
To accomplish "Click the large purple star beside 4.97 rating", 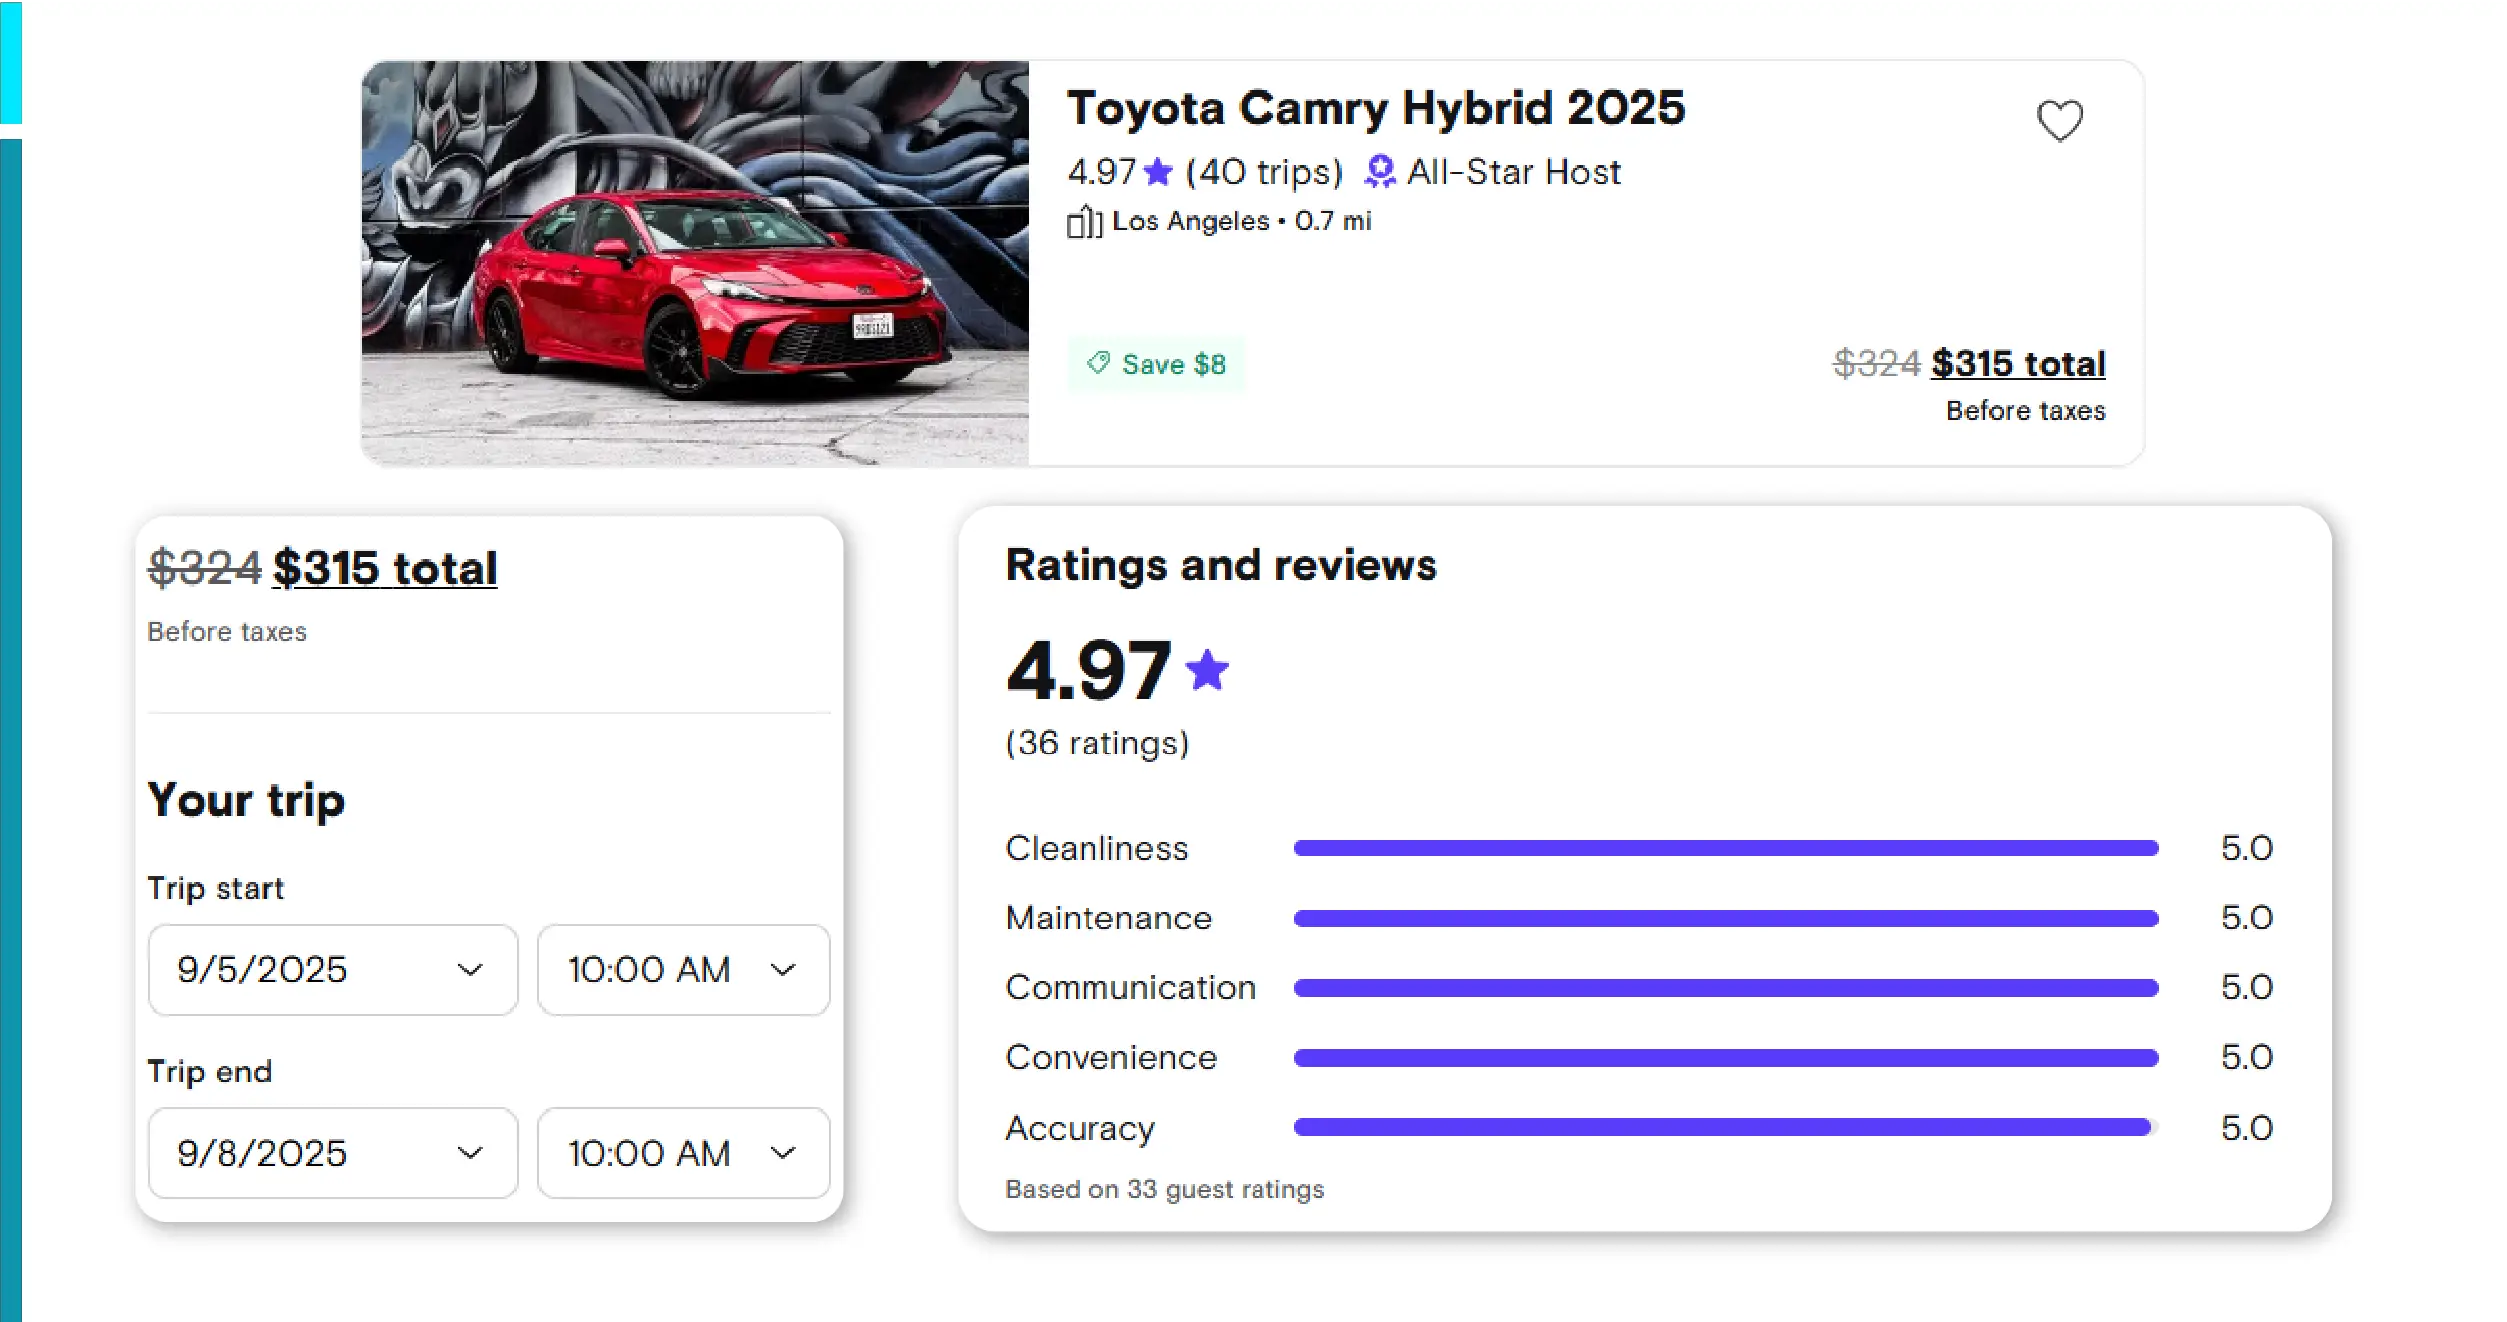I will (1207, 670).
